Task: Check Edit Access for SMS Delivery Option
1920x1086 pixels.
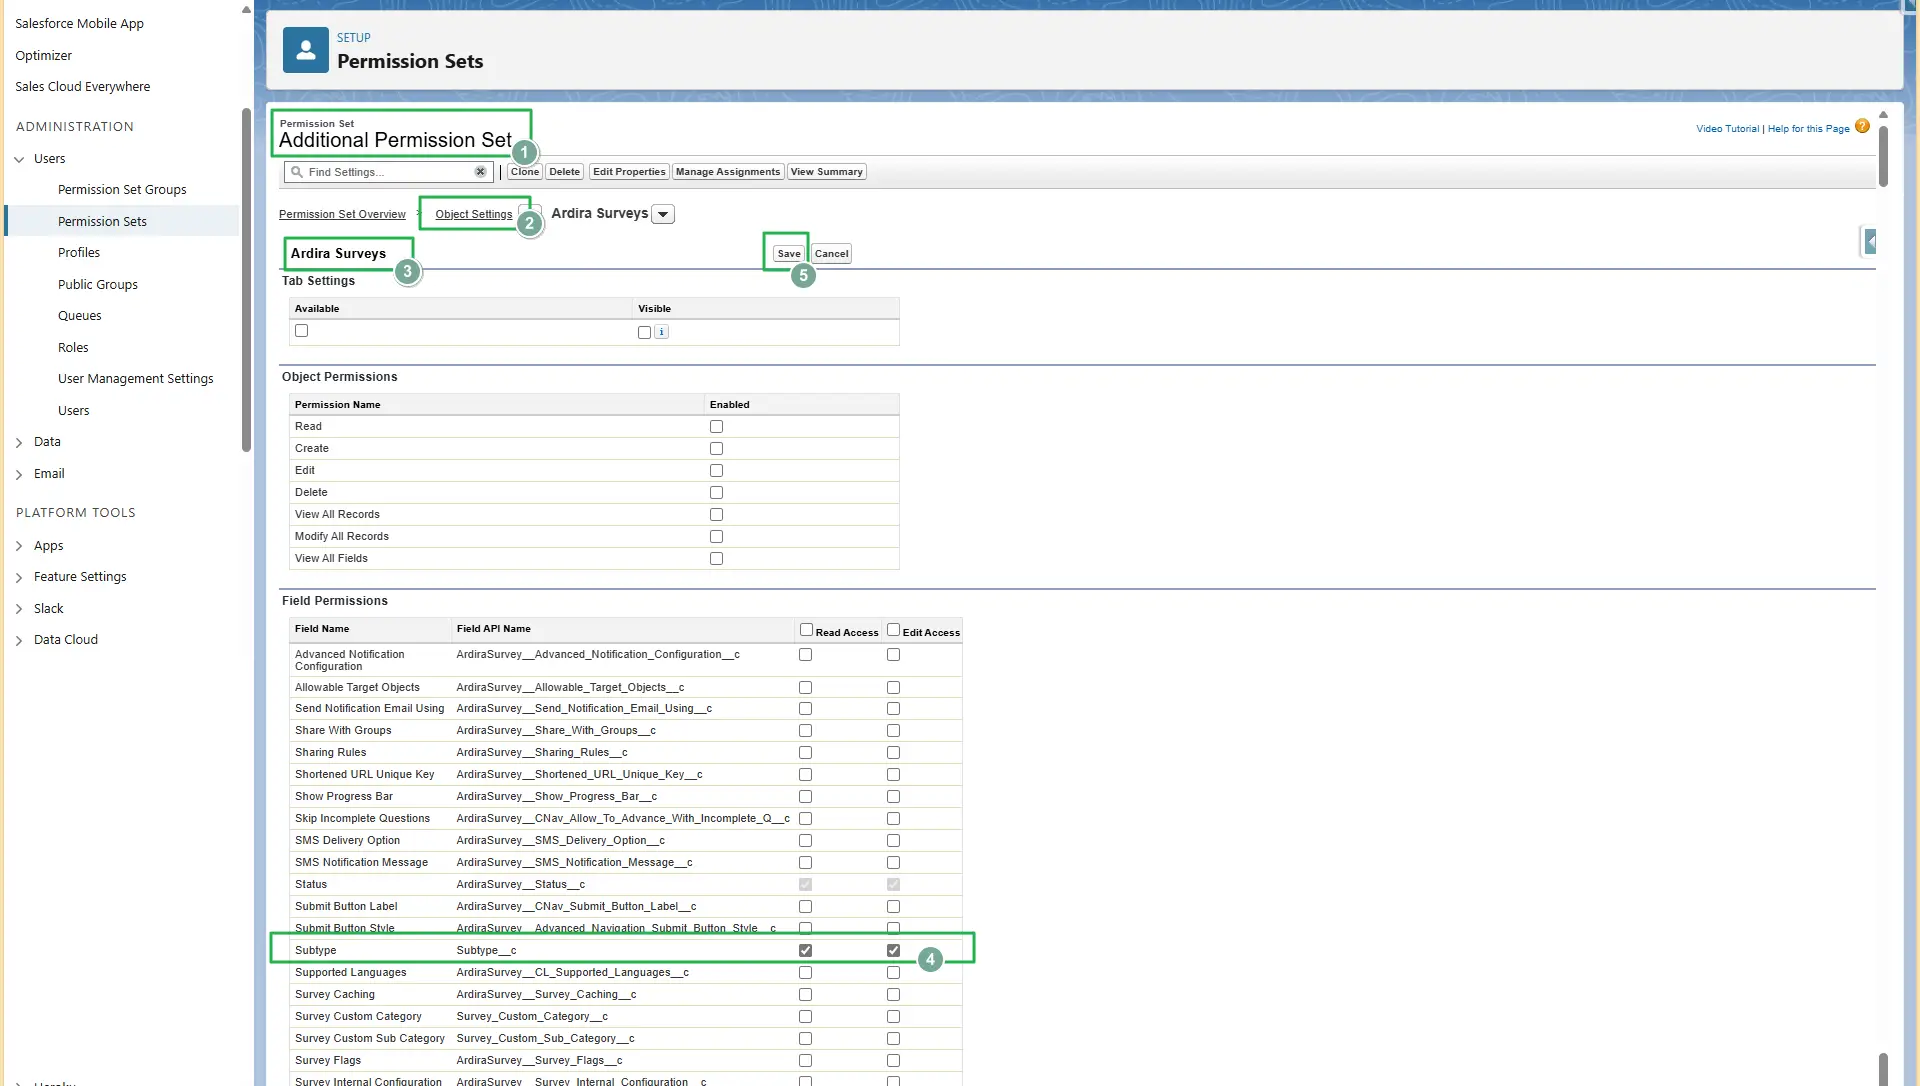Action: (893, 841)
